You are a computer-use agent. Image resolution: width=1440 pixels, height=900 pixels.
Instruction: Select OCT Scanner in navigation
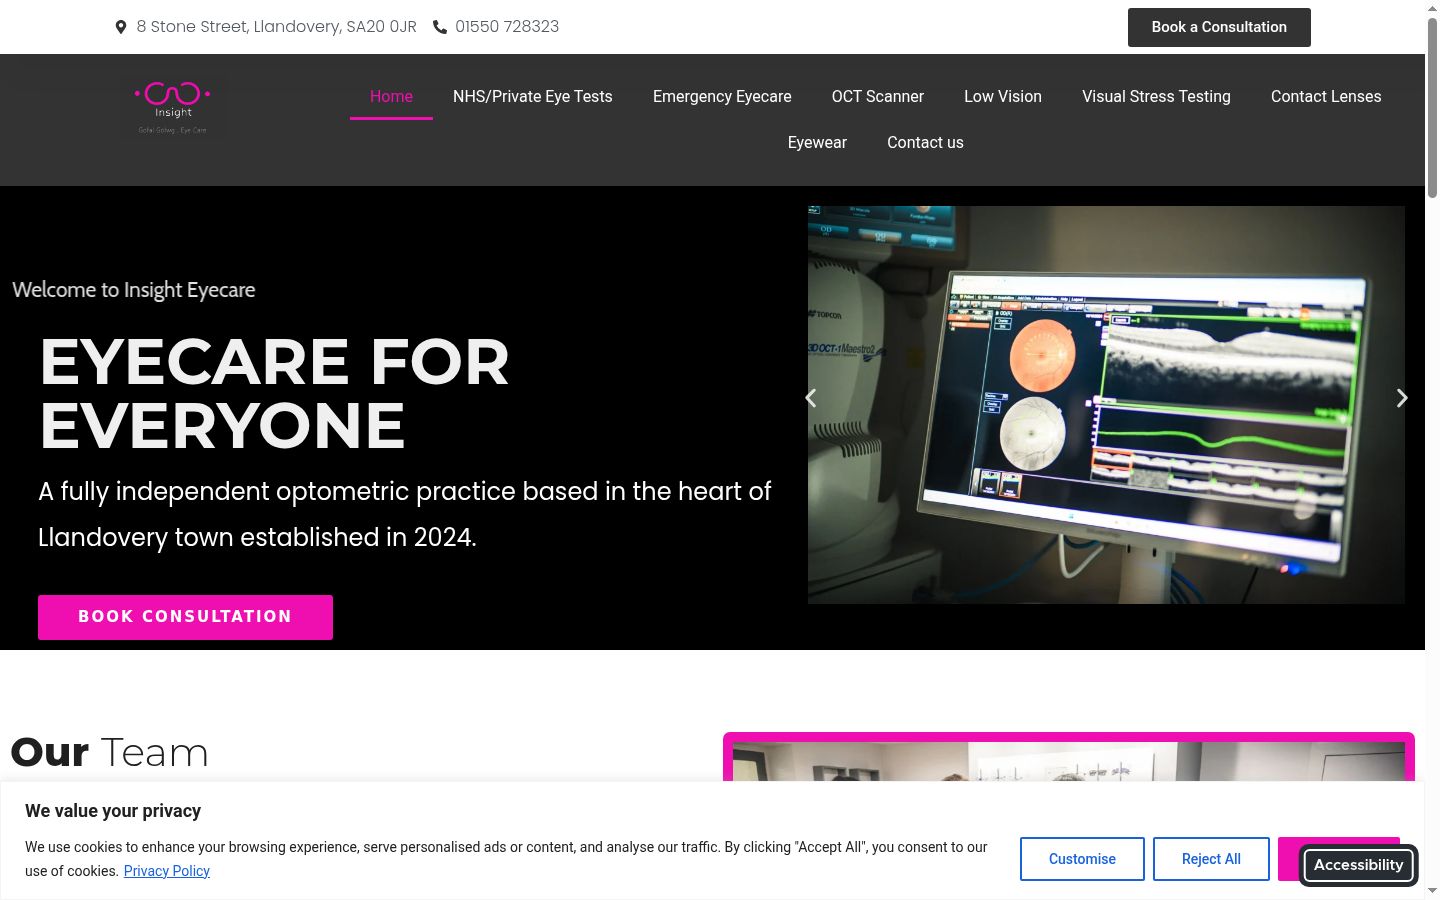click(x=878, y=96)
